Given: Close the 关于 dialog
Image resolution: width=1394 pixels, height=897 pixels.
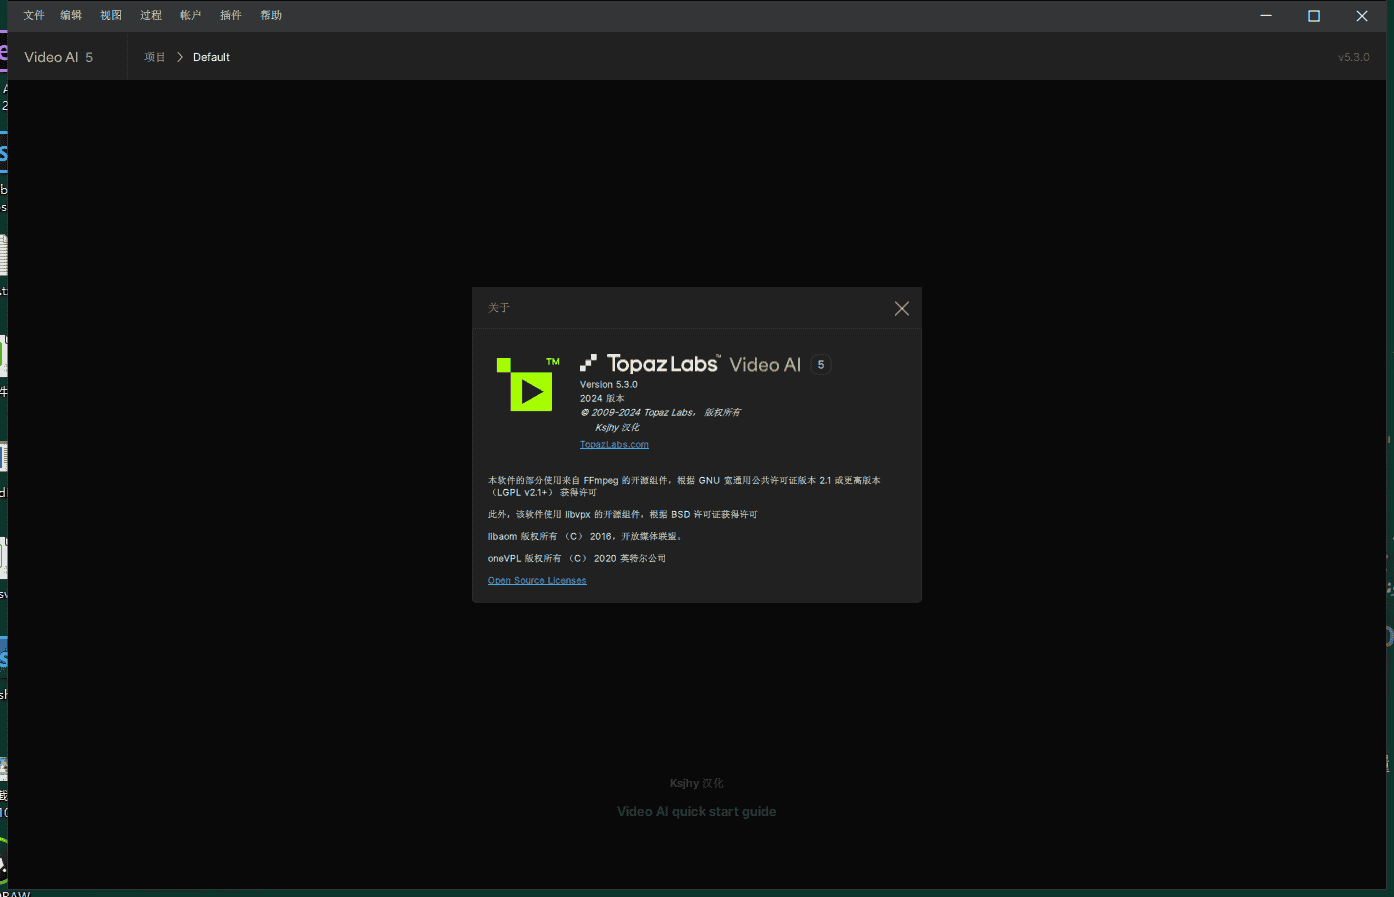Looking at the screenshot, I should point(901,309).
